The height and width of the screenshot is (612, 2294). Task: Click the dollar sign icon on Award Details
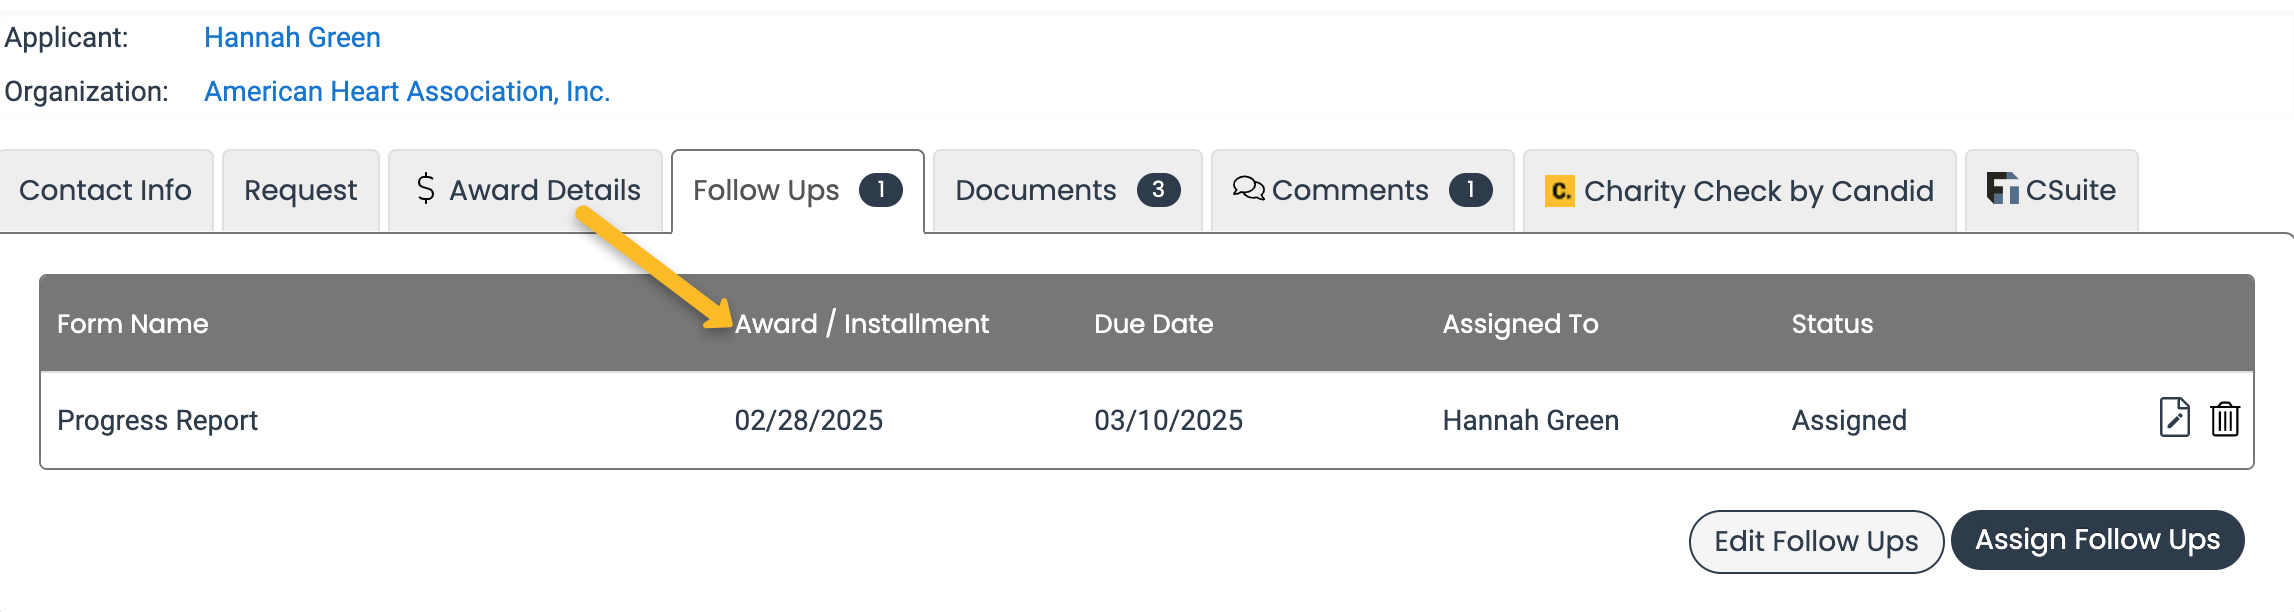pyautogui.click(x=426, y=188)
